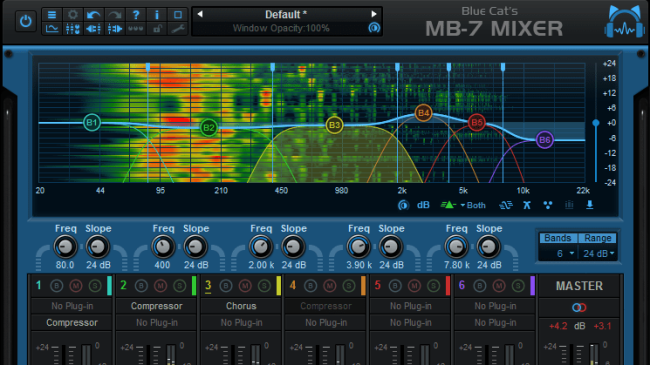Click the contrast circle icon below graph
The image size is (650, 365).
point(403,205)
